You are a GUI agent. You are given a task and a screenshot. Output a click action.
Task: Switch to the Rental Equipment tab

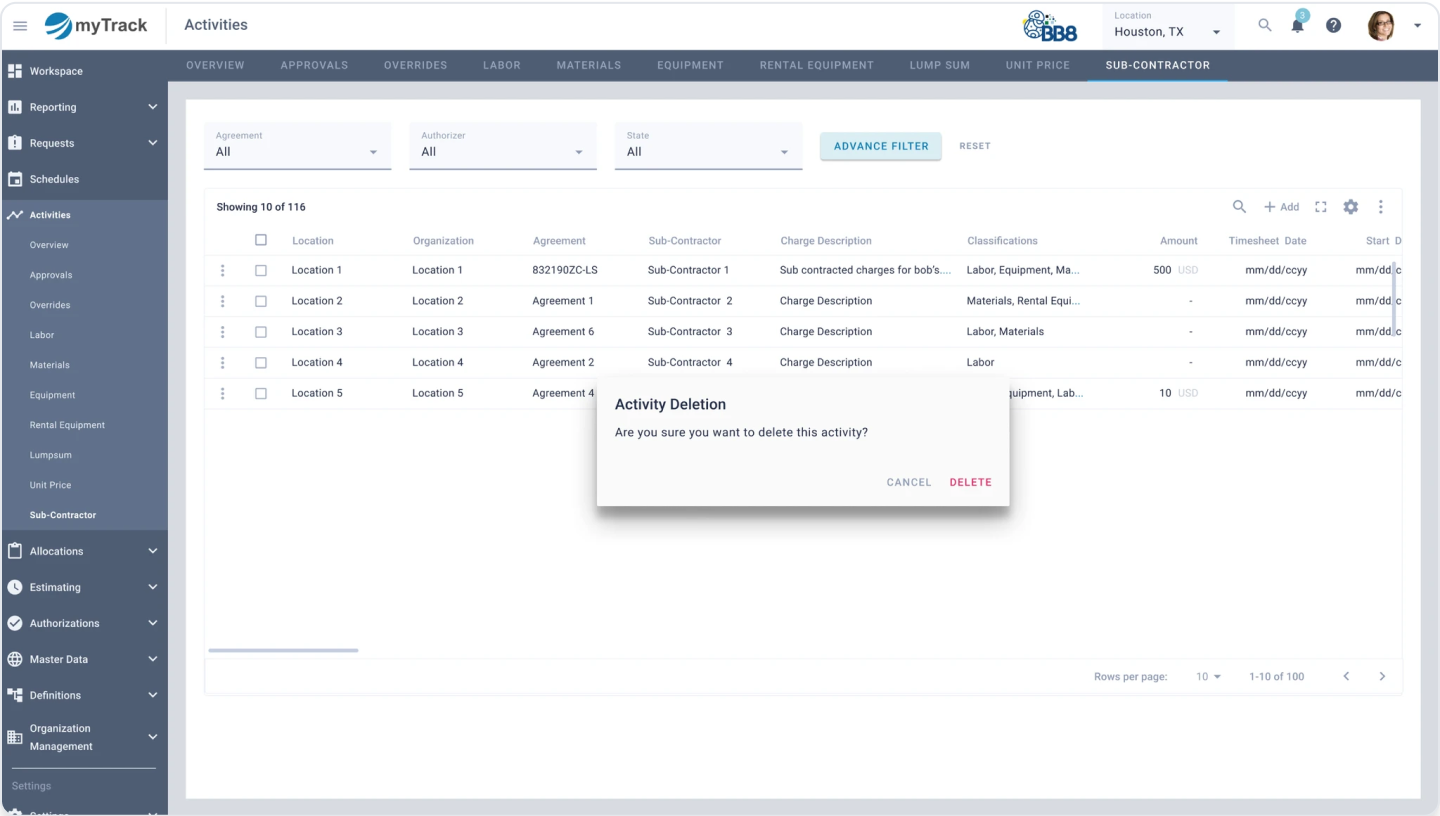tap(816, 65)
